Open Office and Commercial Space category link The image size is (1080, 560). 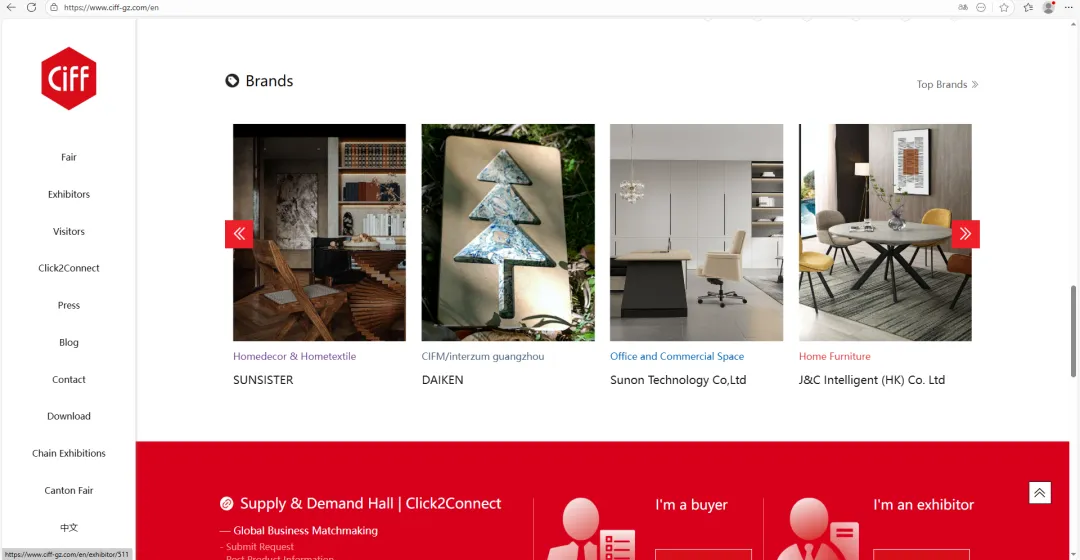(x=676, y=356)
